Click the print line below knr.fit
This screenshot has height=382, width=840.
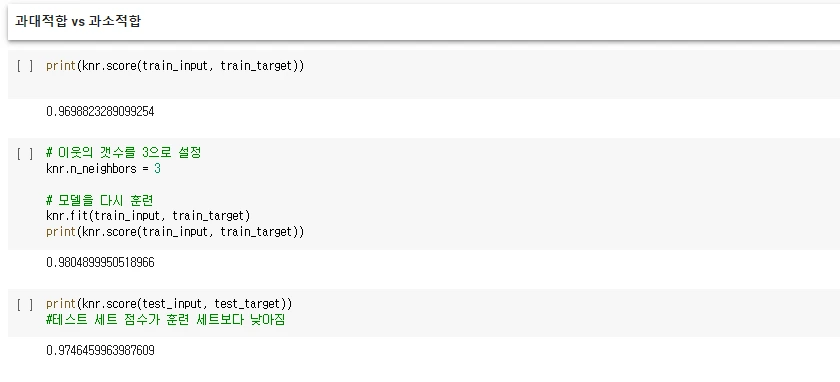(175, 231)
